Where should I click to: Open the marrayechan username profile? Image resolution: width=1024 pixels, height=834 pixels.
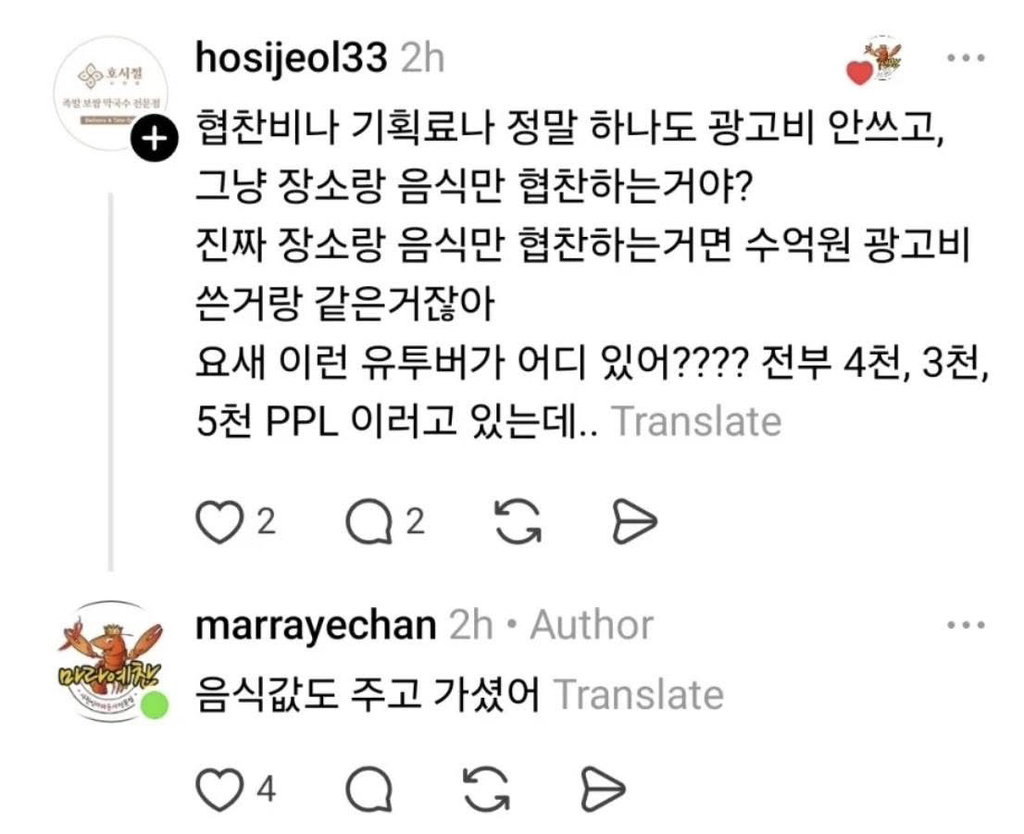[315, 625]
